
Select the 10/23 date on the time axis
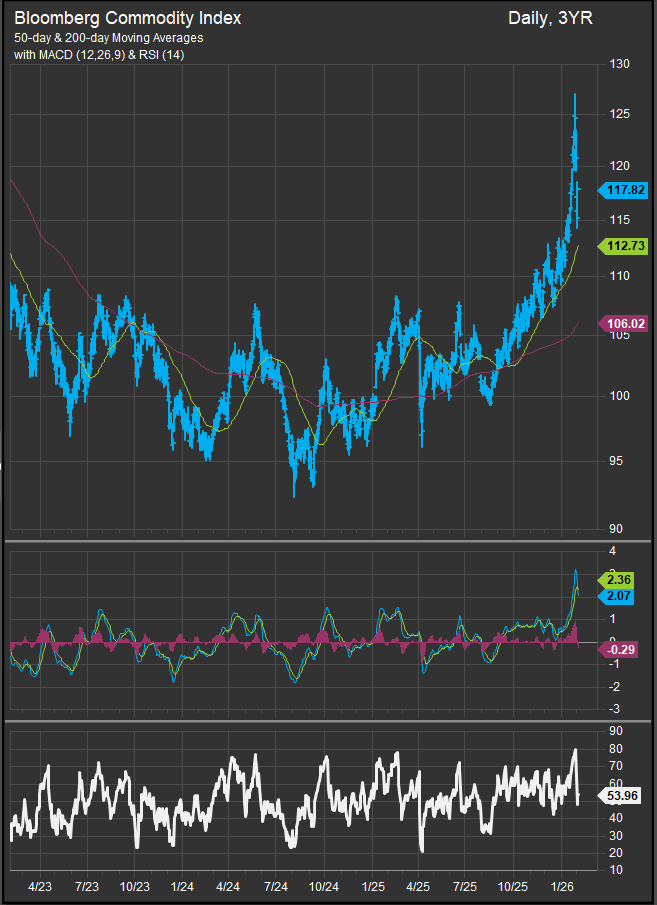click(x=135, y=886)
